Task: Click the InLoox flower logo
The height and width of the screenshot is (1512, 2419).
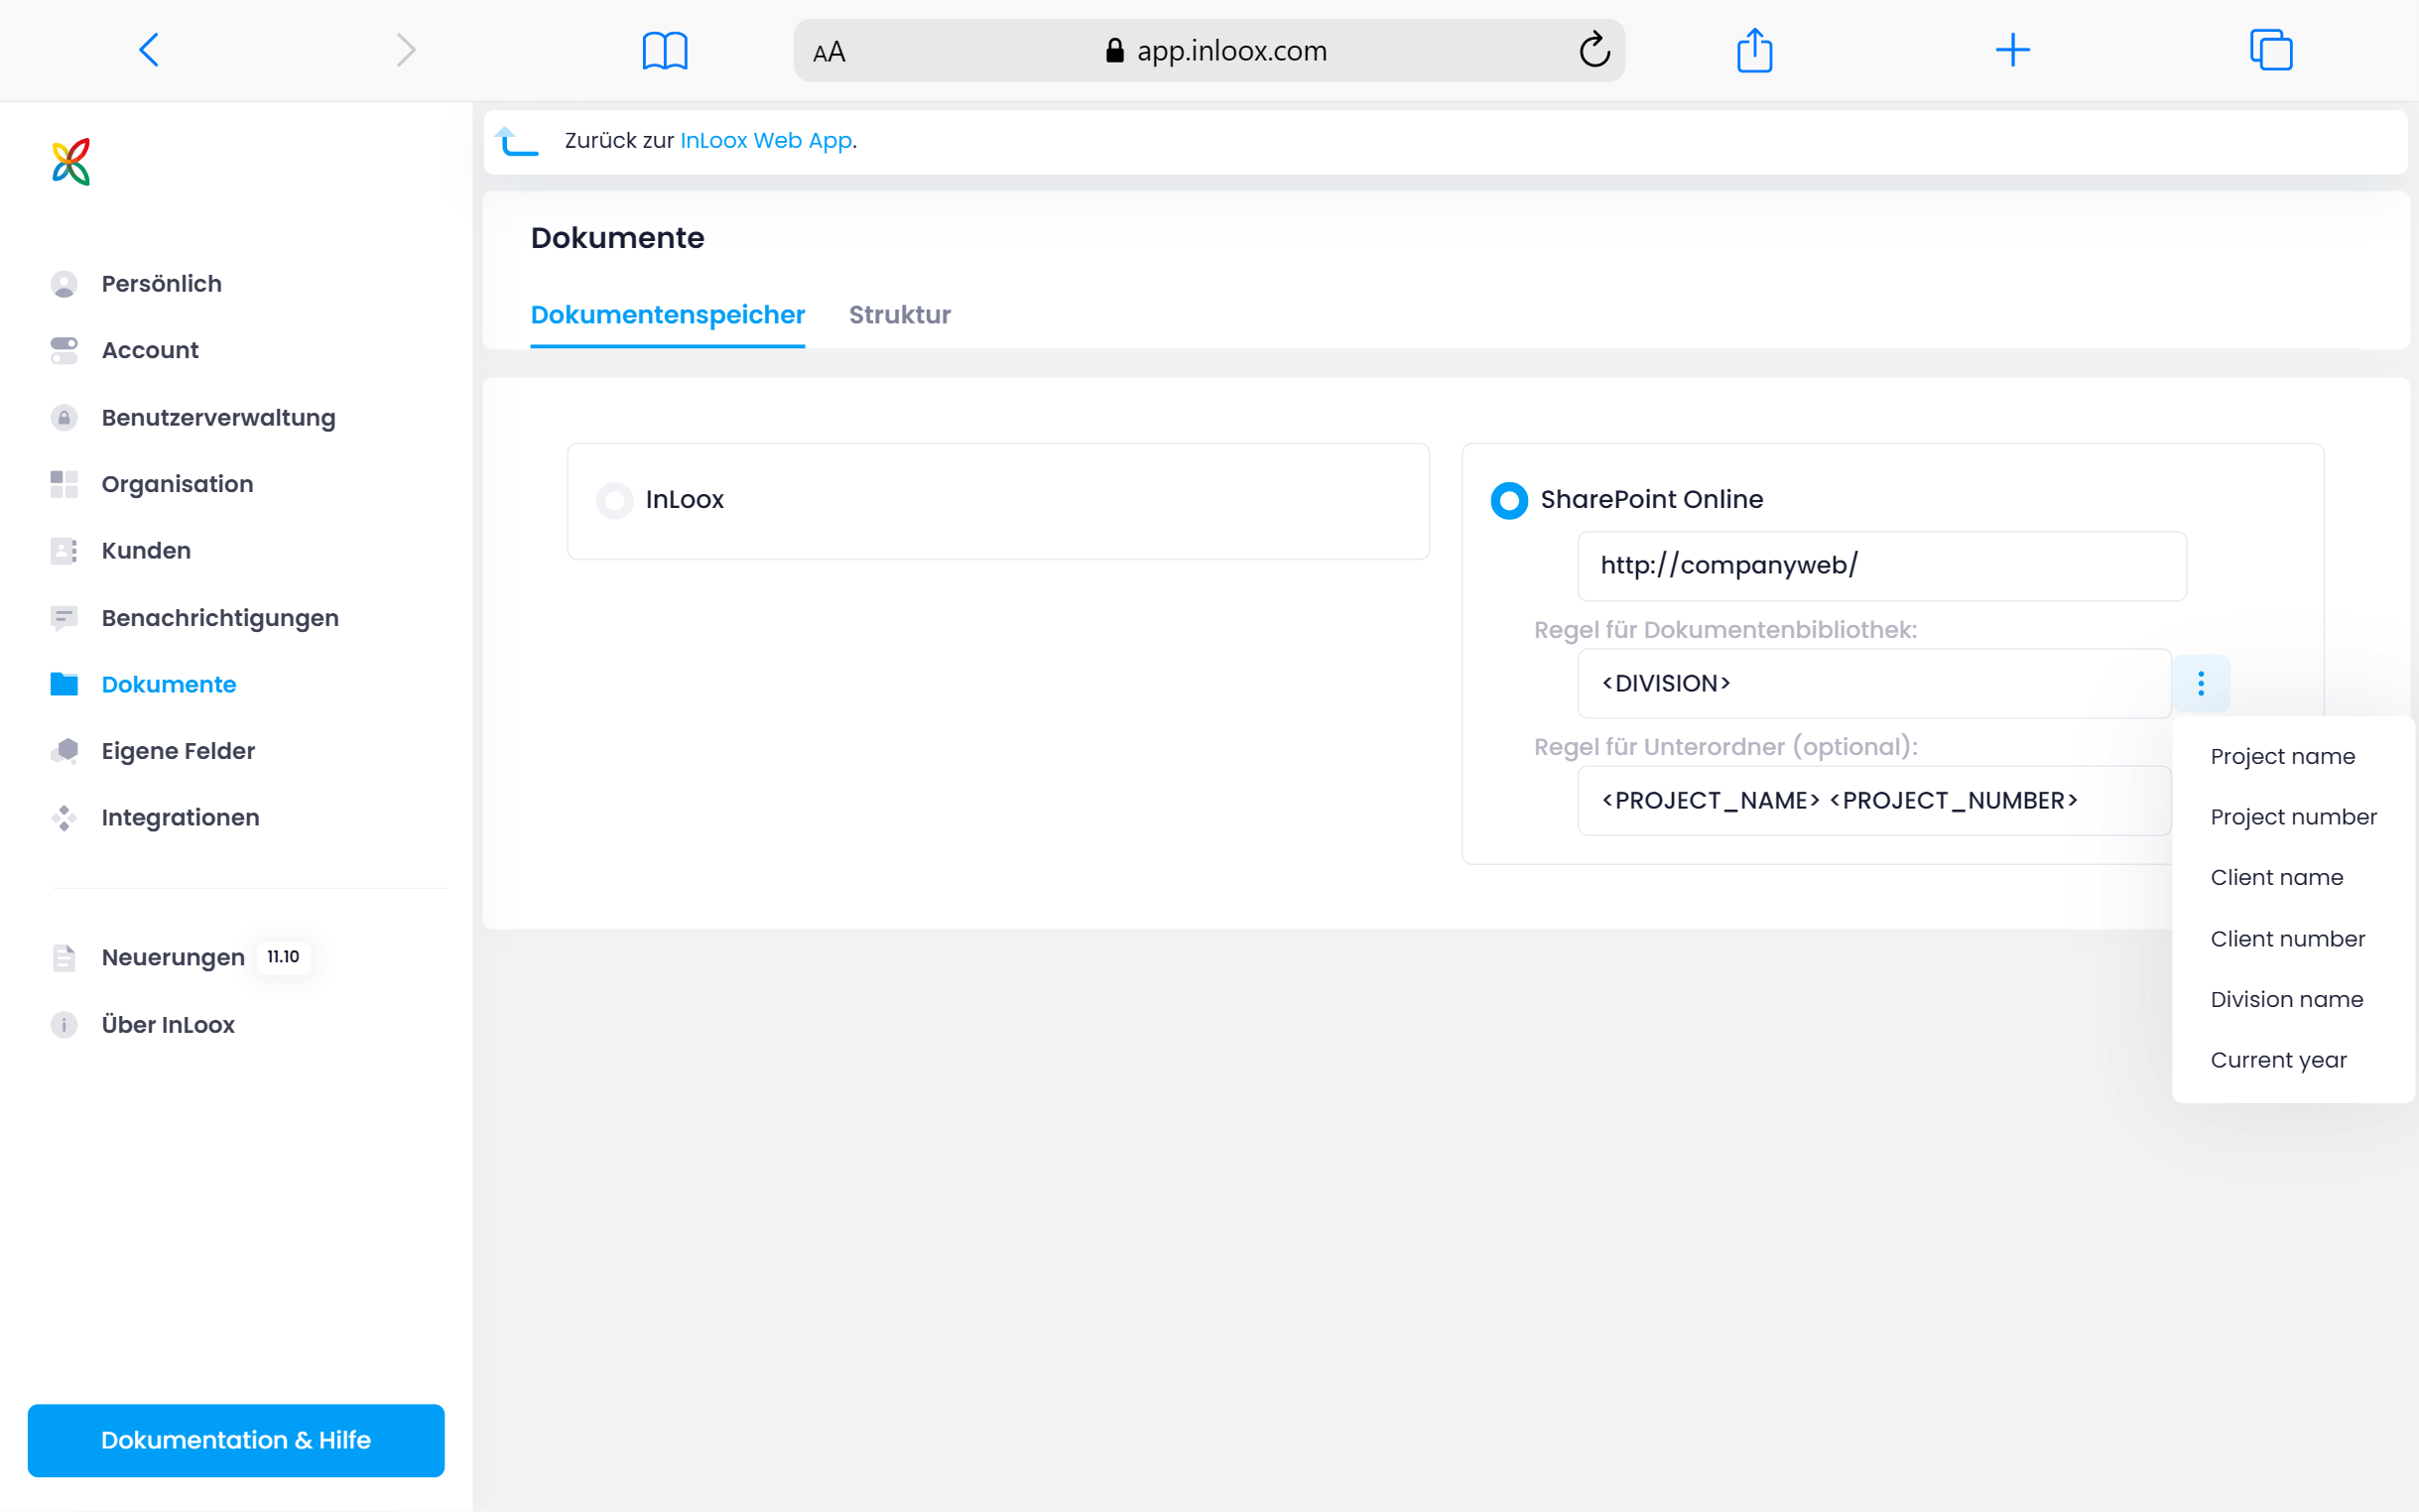Action: 71,162
